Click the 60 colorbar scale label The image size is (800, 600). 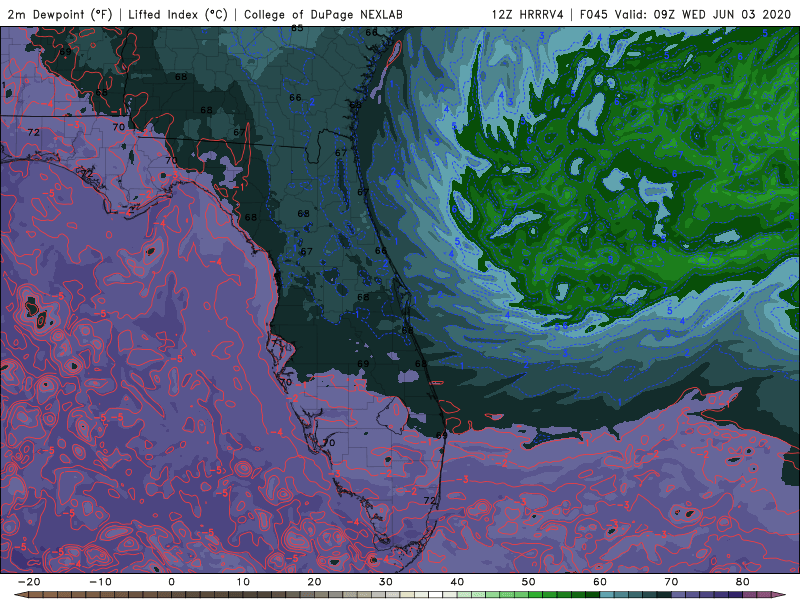click(x=600, y=582)
